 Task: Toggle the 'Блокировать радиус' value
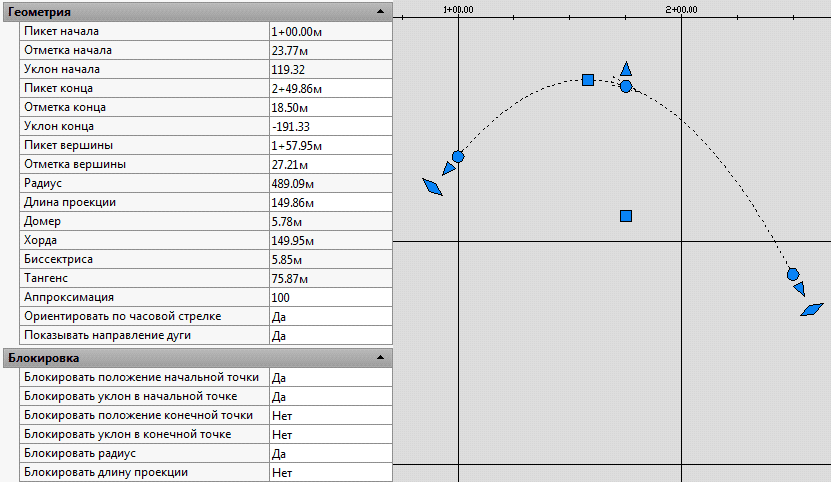[x=330, y=453]
